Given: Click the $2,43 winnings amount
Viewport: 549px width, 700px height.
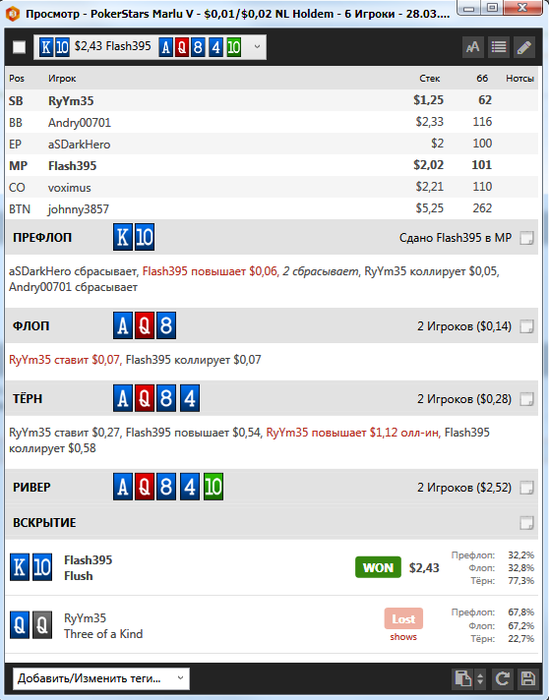Looking at the screenshot, I should pos(424,568).
